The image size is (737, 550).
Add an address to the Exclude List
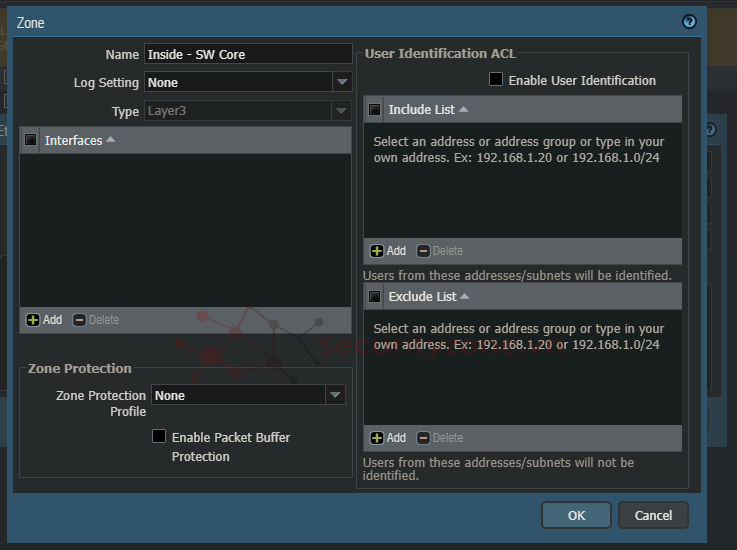point(377,438)
